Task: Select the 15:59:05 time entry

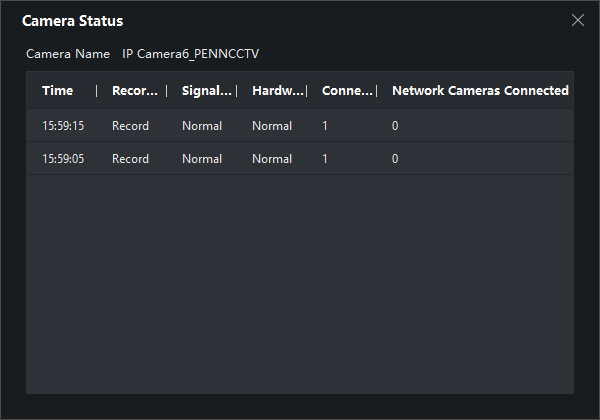Action: click(x=63, y=159)
